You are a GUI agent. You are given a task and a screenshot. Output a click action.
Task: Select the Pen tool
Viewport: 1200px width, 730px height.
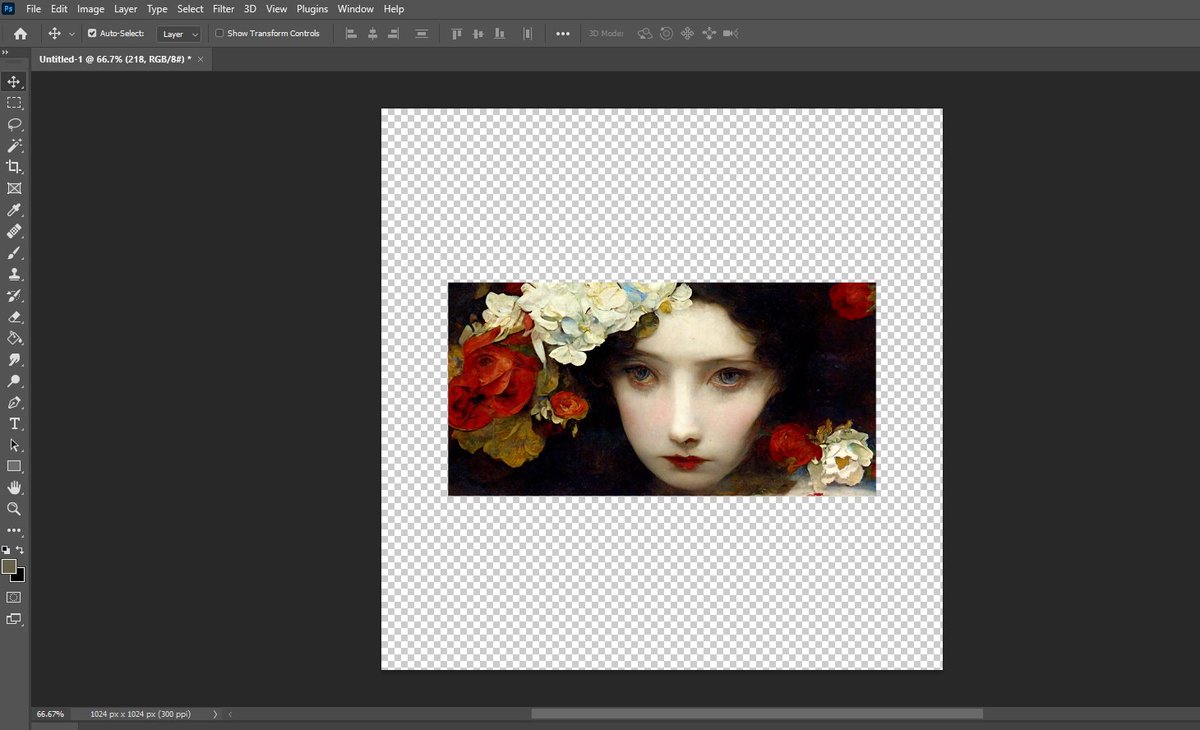(14, 402)
